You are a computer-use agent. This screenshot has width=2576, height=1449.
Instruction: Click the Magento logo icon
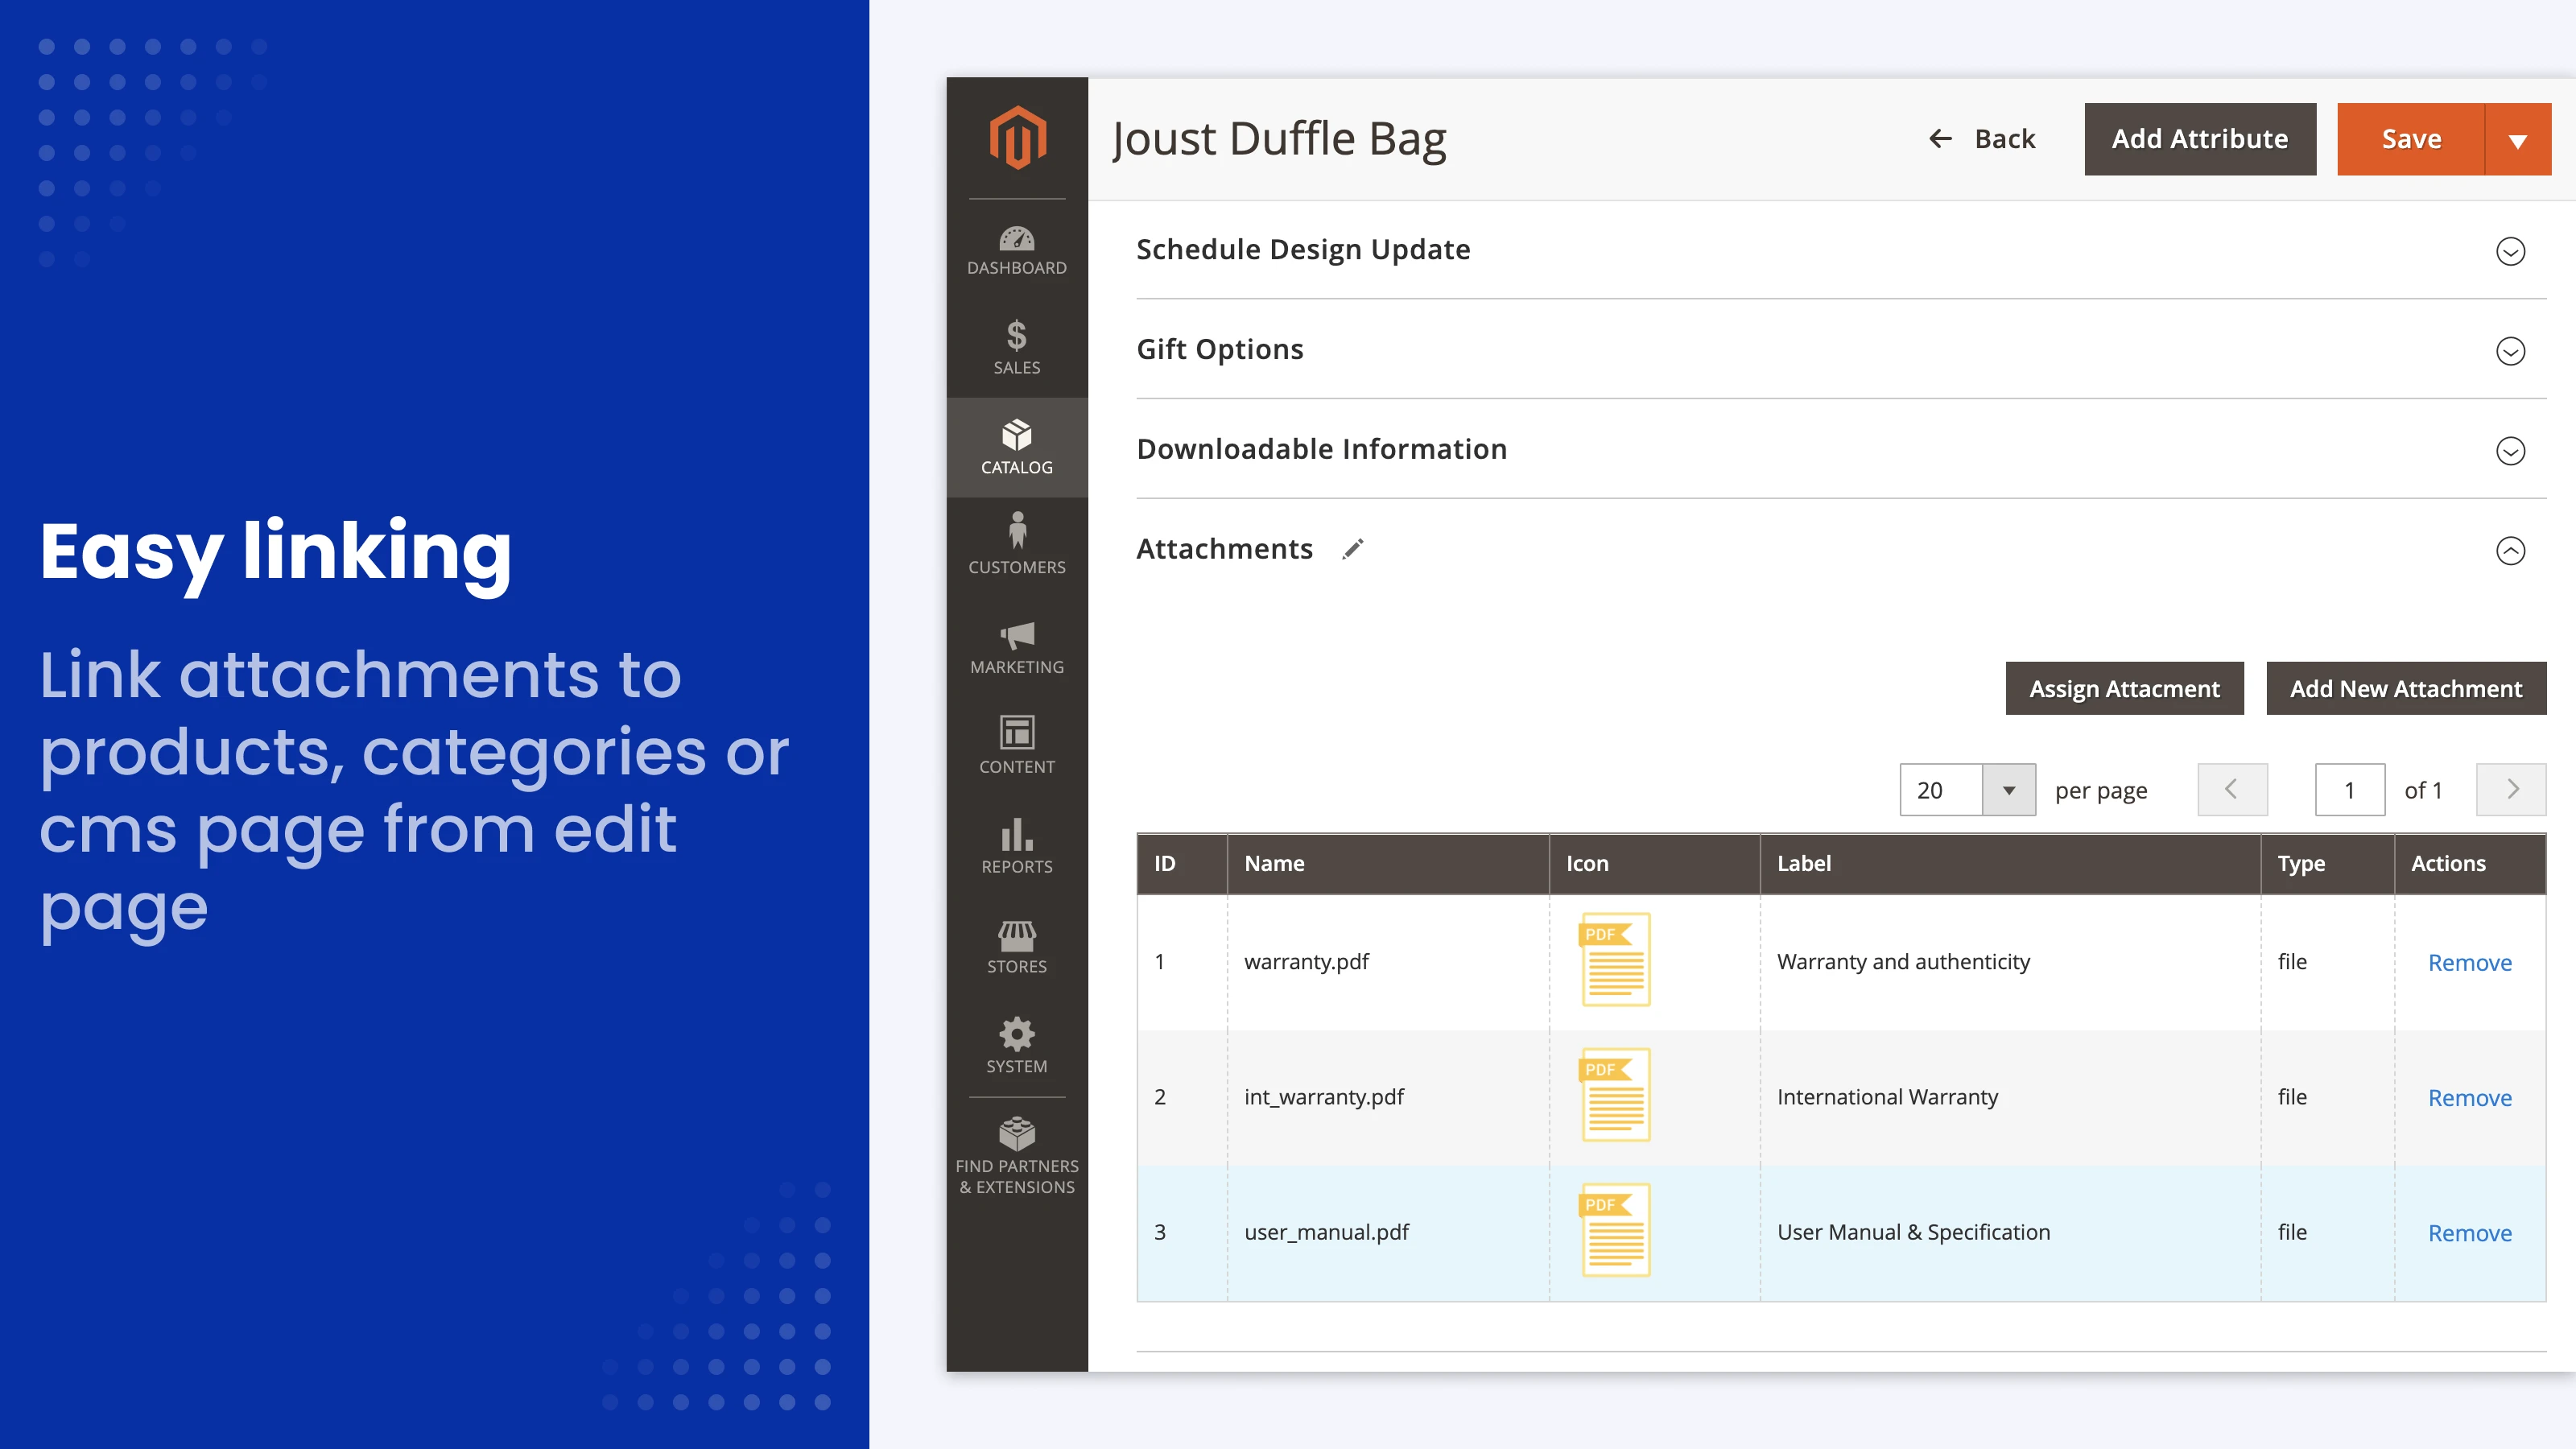(1017, 138)
